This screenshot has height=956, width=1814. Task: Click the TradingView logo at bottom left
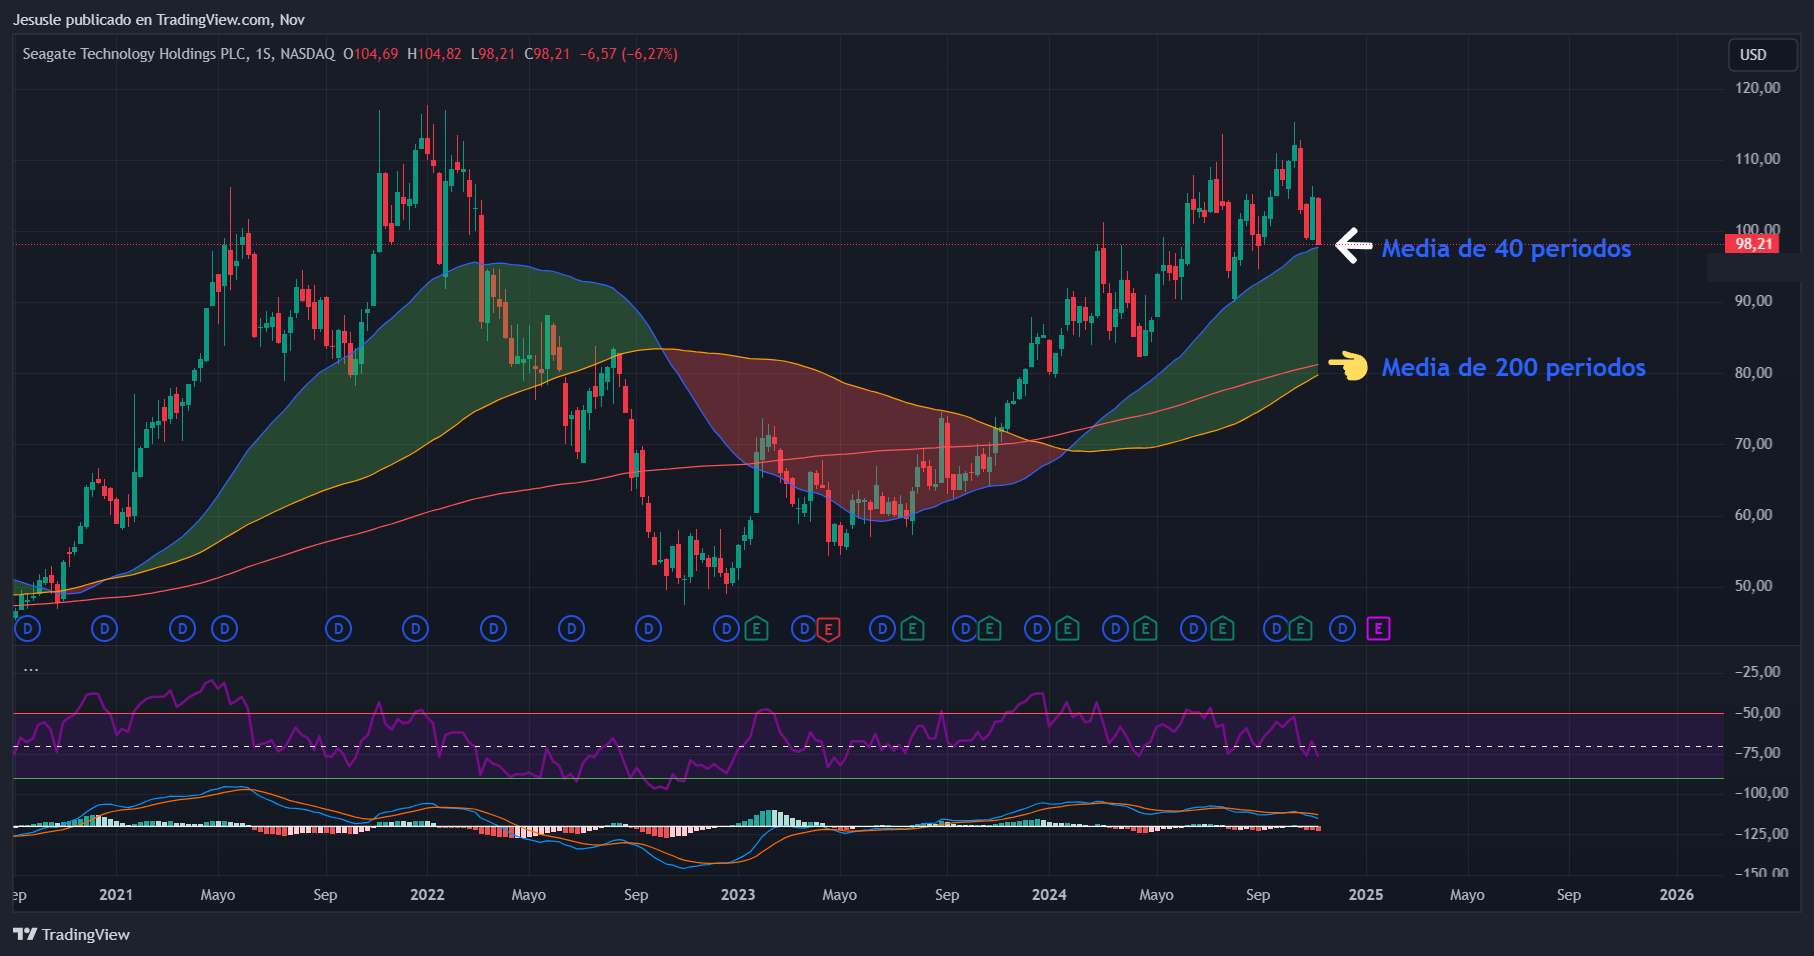point(71,934)
